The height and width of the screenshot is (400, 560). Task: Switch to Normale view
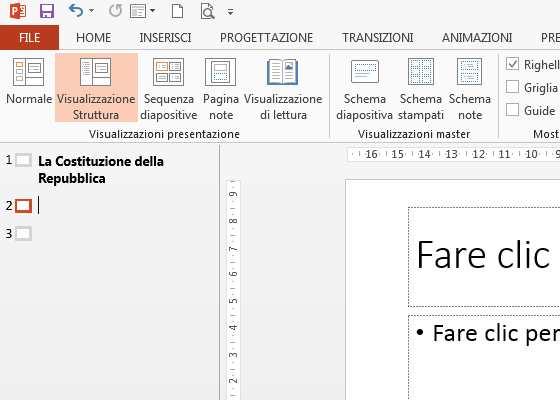pyautogui.click(x=29, y=88)
